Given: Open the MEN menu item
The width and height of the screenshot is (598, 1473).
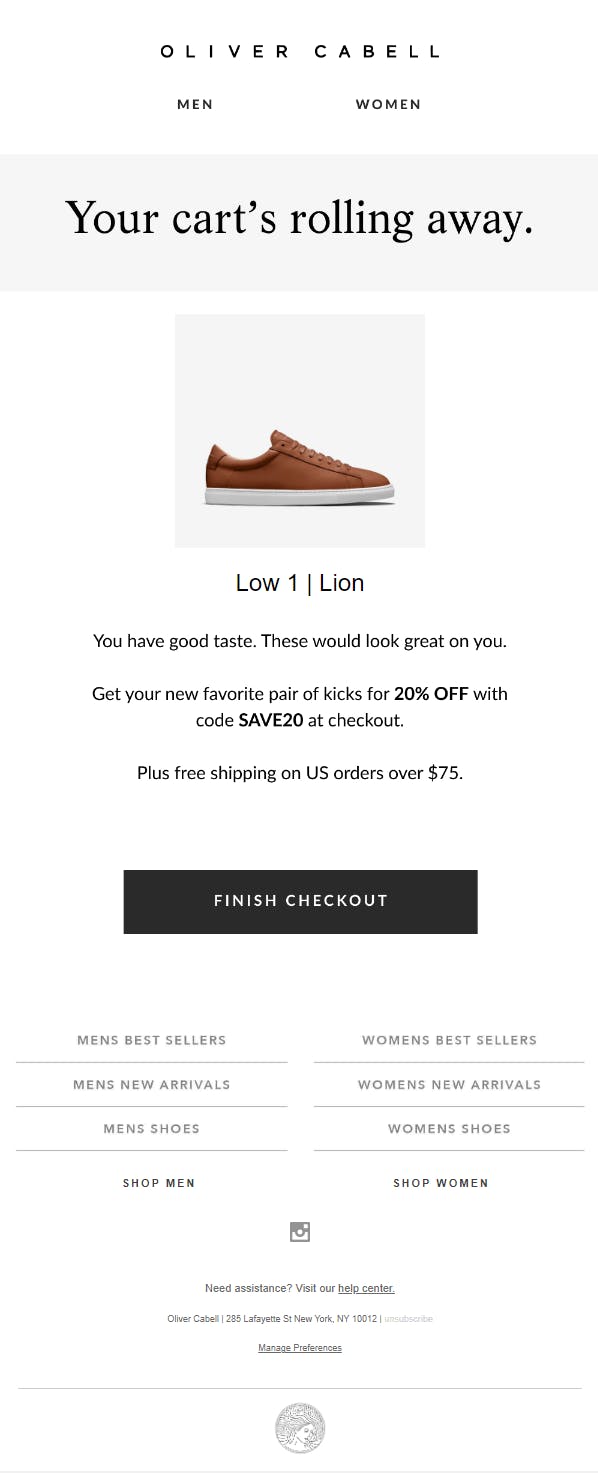Looking at the screenshot, I should tap(195, 104).
